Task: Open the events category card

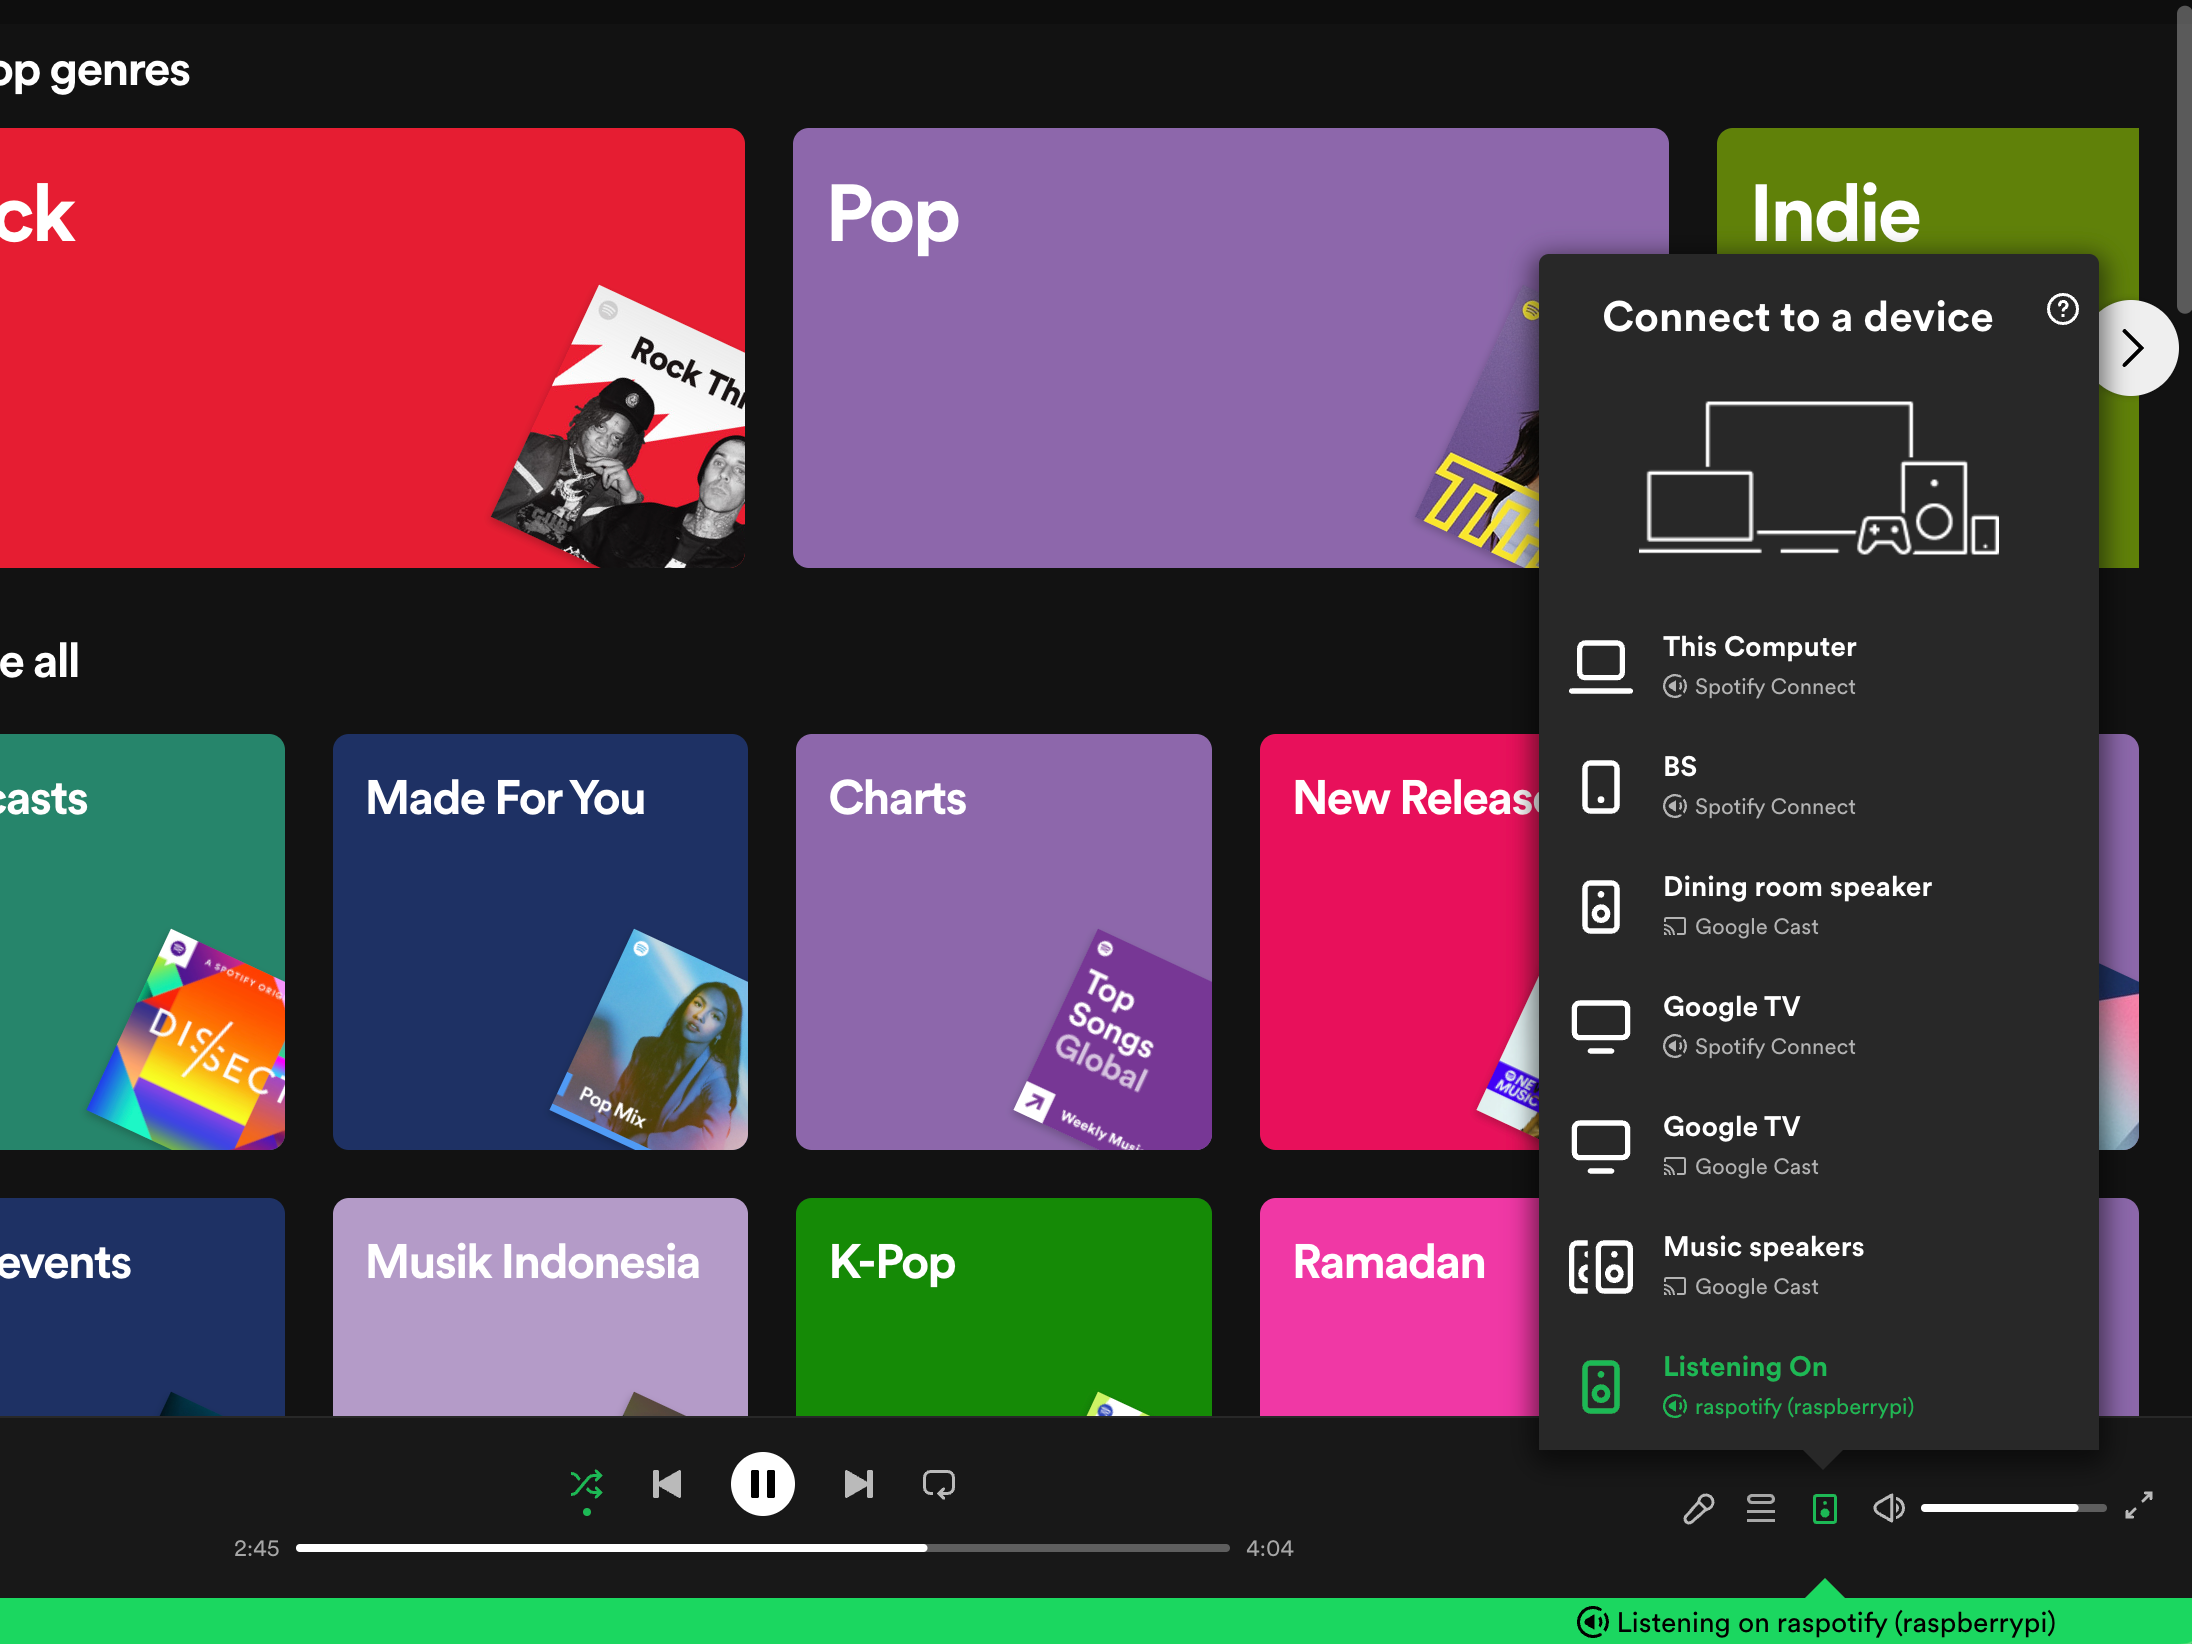Action: point(142,1306)
